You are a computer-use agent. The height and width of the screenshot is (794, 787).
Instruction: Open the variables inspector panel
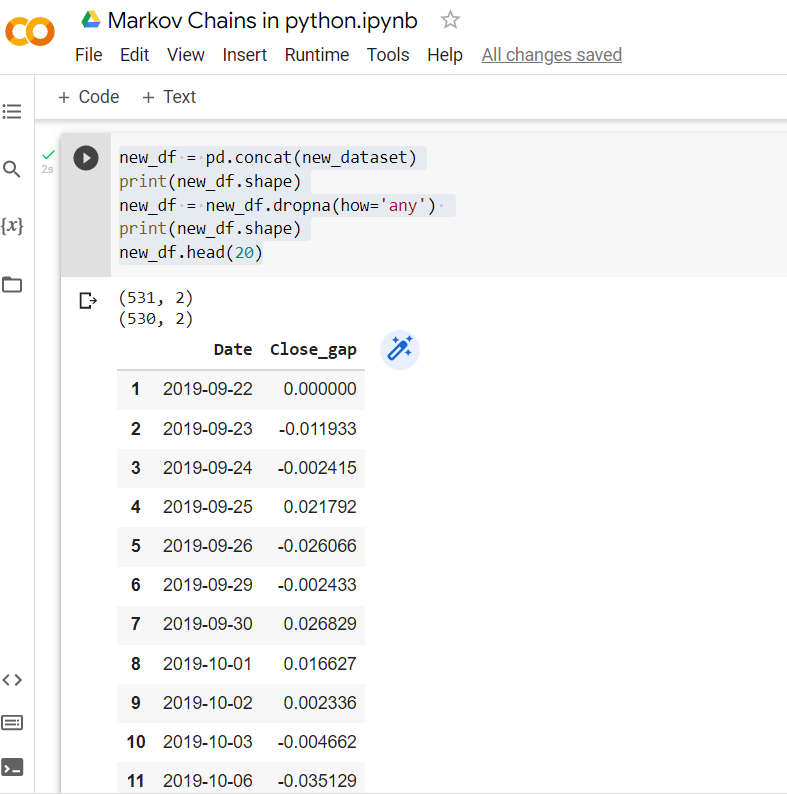coord(12,226)
